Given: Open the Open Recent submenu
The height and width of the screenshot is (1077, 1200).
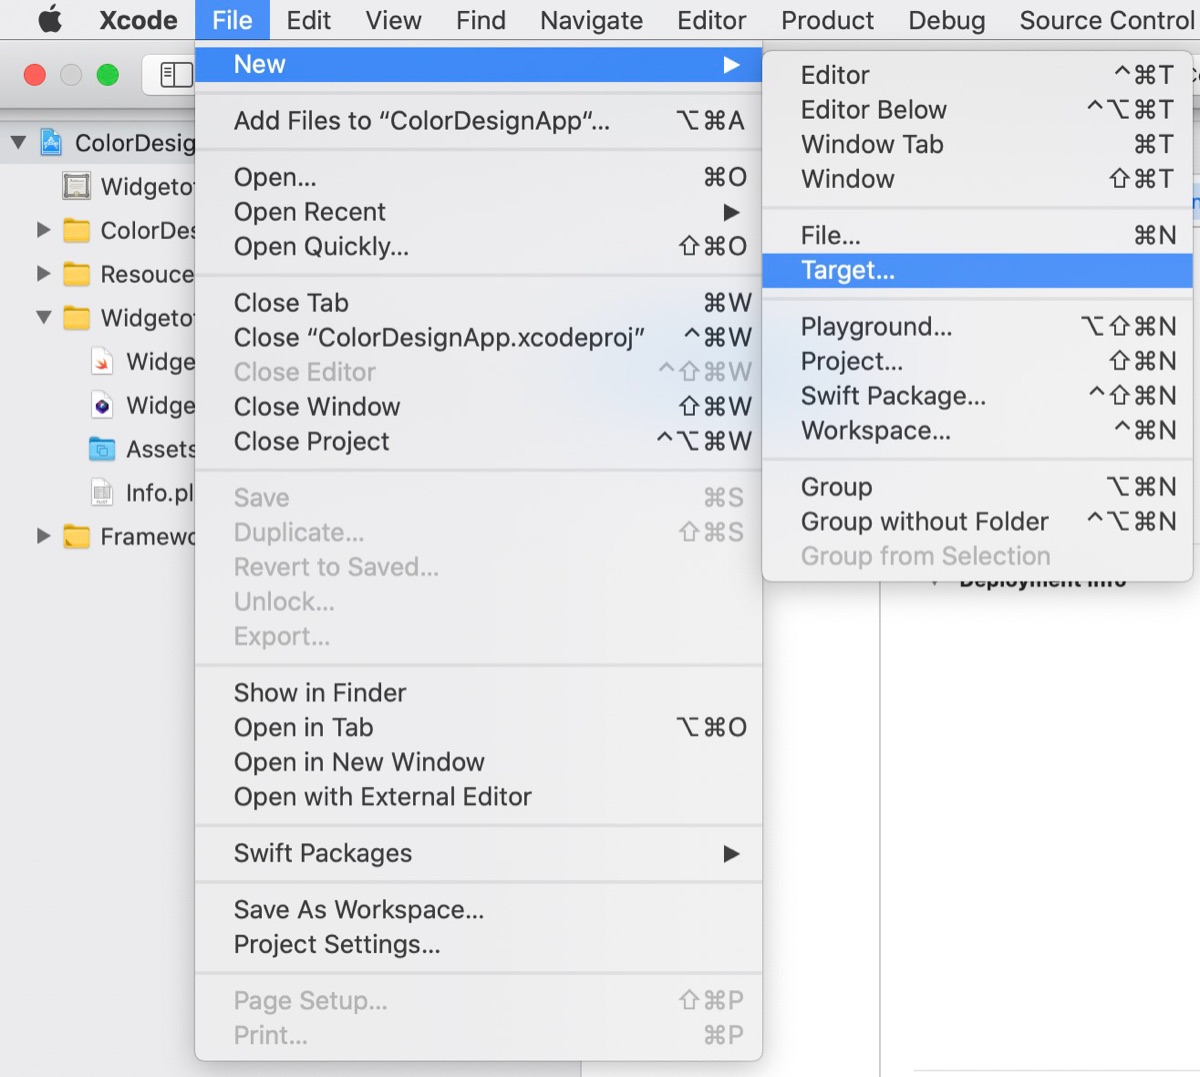Looking at the screenshot, I should pyautogui.click(x=479, y=212).
